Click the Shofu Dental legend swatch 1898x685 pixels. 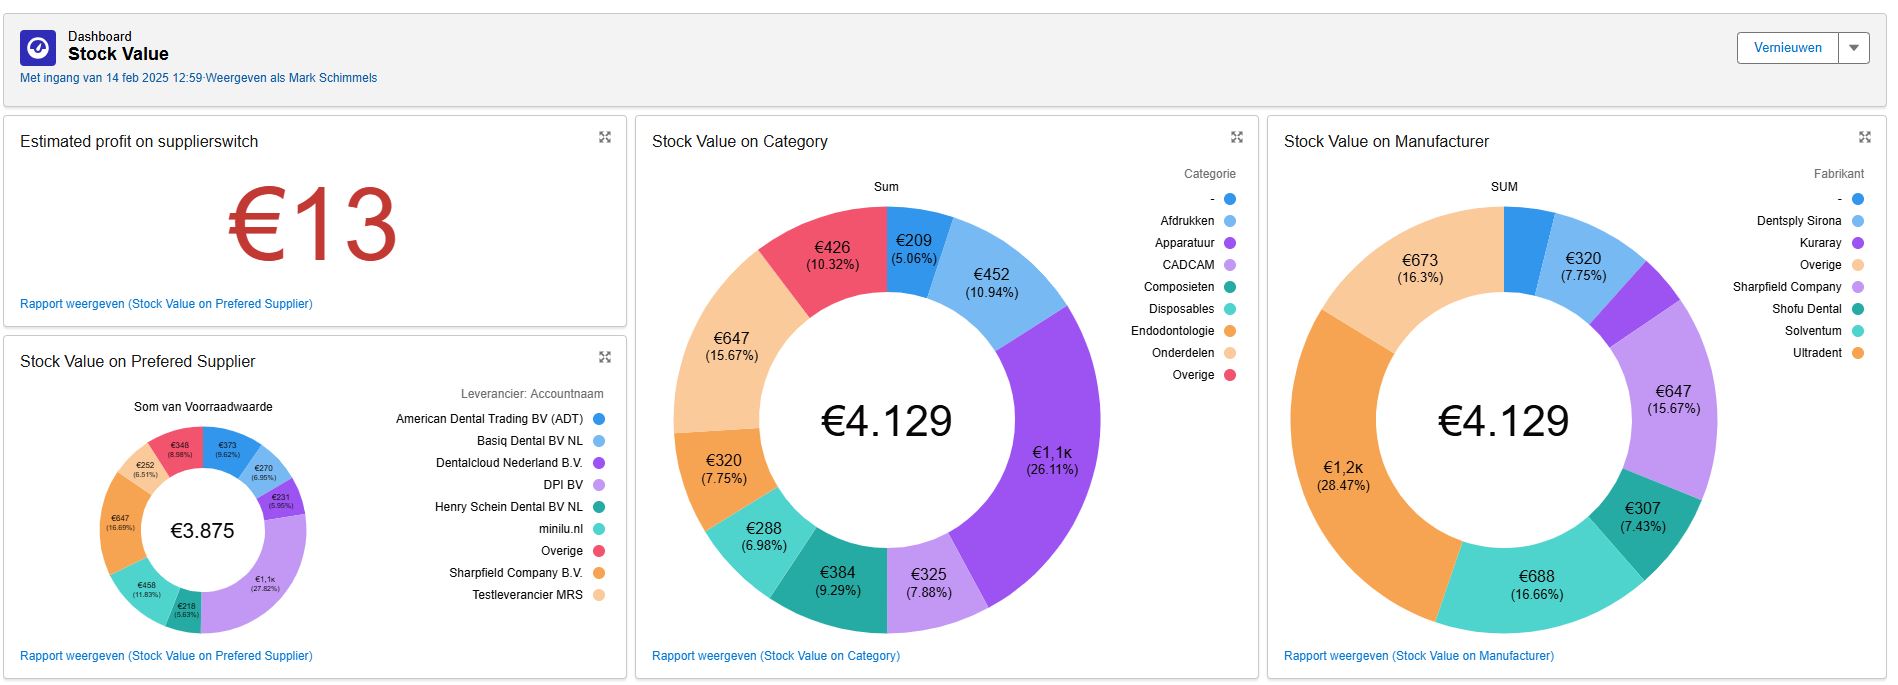pyautogui.click(x=1858, y=309)
